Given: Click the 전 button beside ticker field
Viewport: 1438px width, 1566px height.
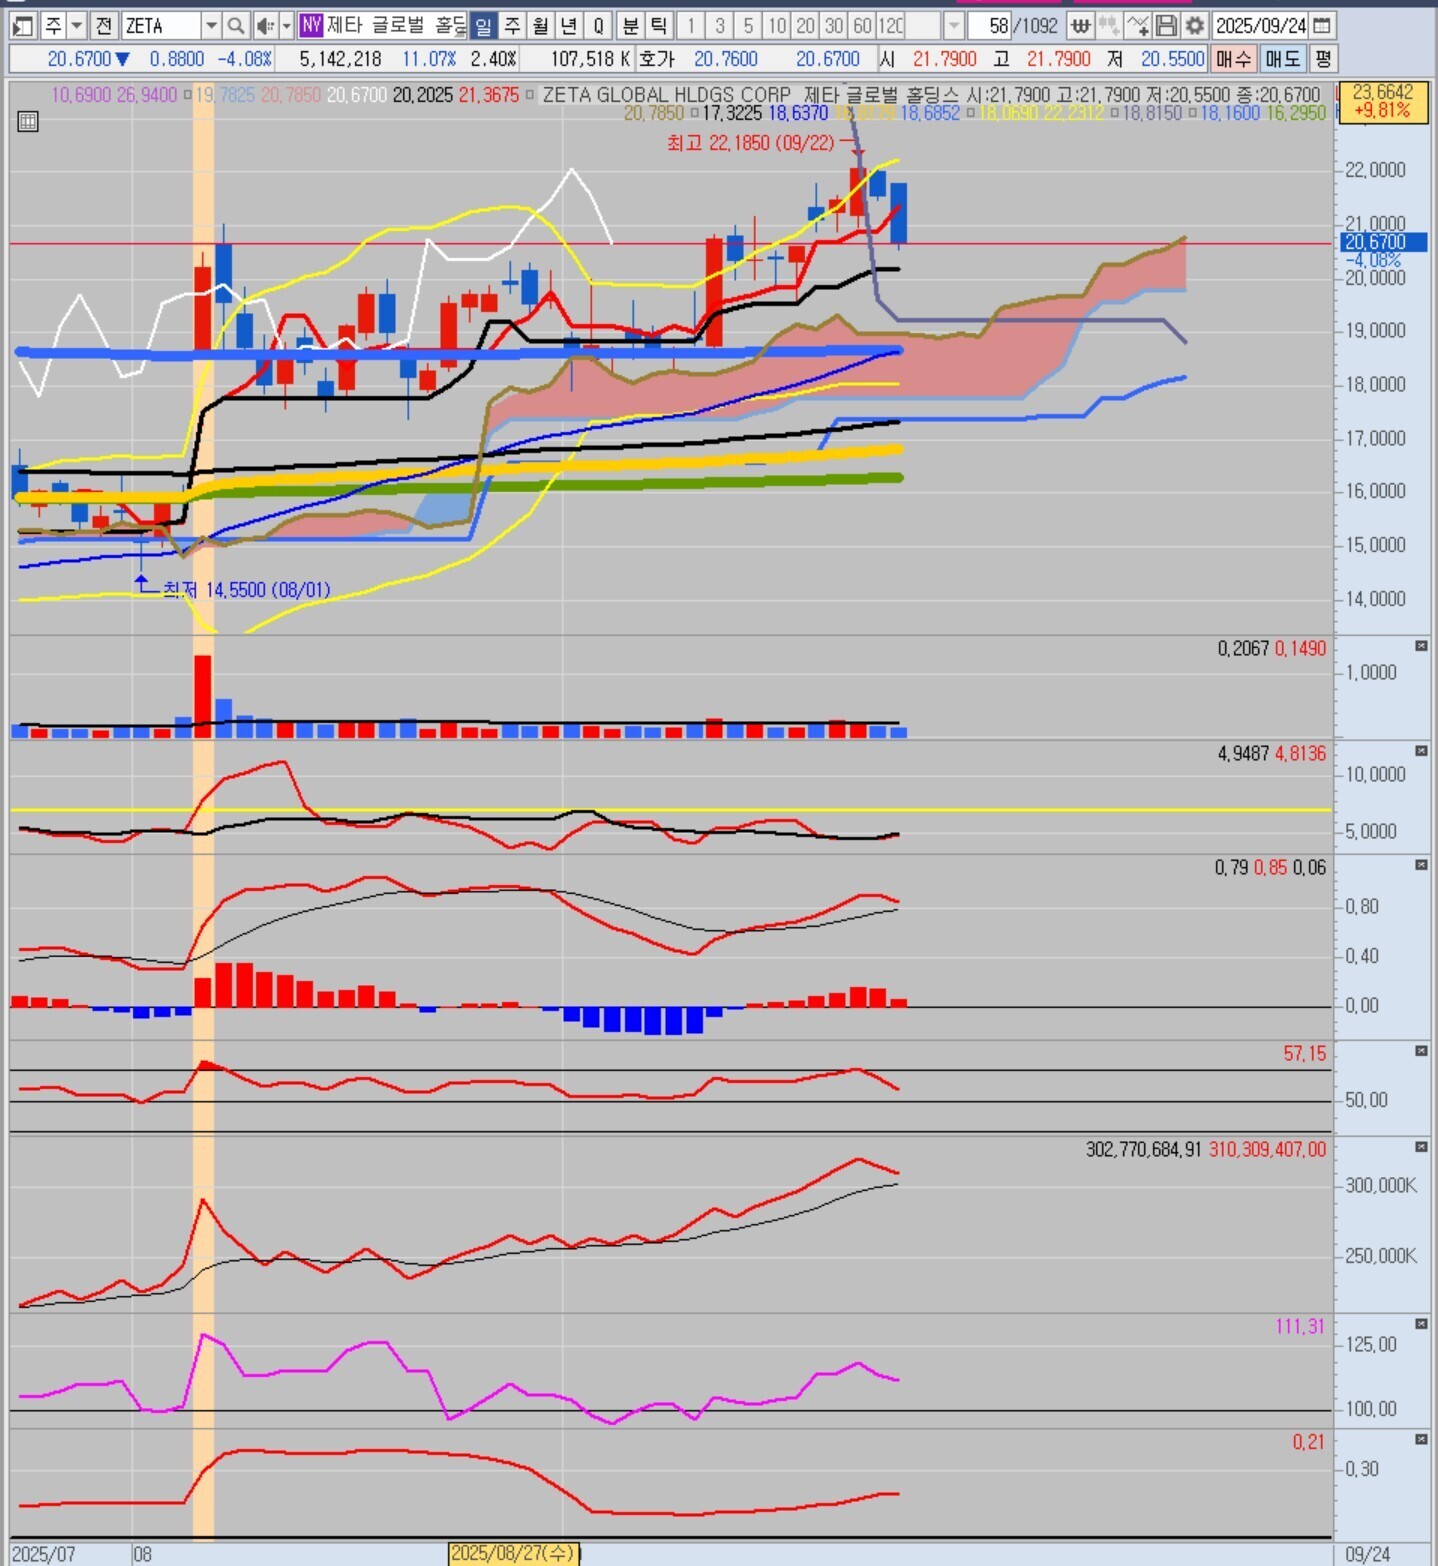Looking at the screenshot, I should point(104,25).
